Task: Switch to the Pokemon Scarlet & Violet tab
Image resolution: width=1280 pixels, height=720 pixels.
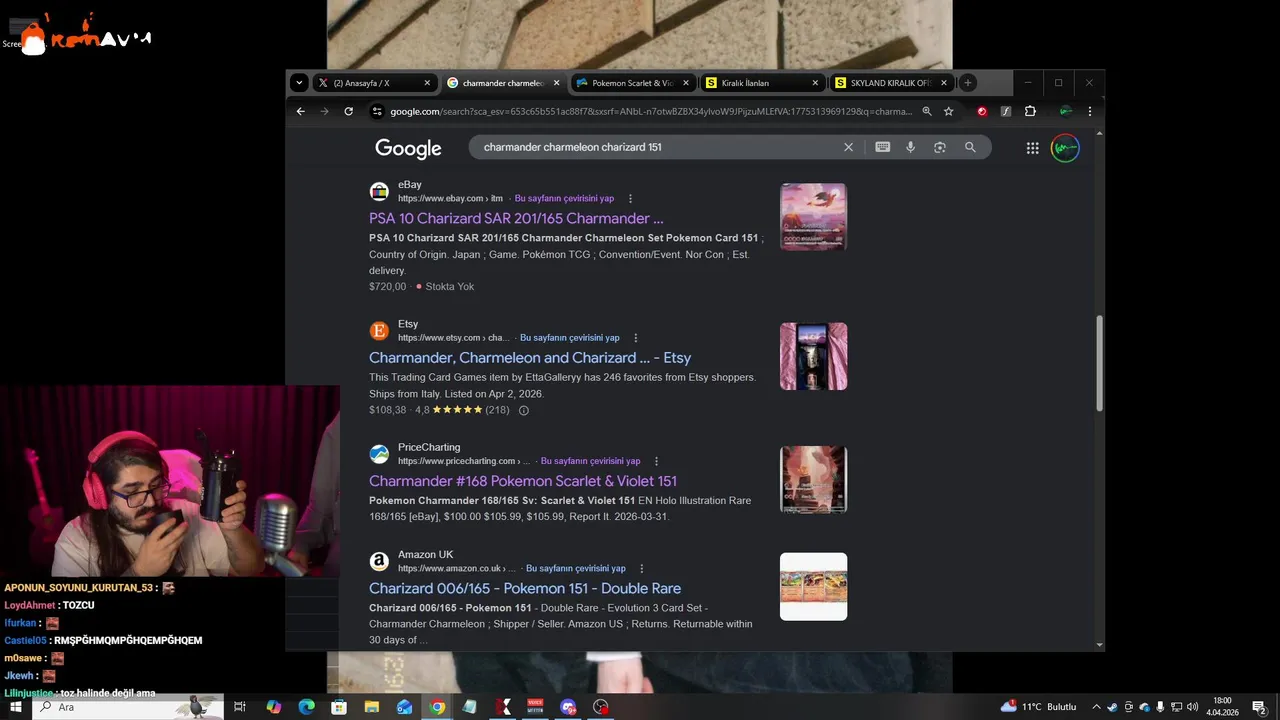Action: click(633, 83)
